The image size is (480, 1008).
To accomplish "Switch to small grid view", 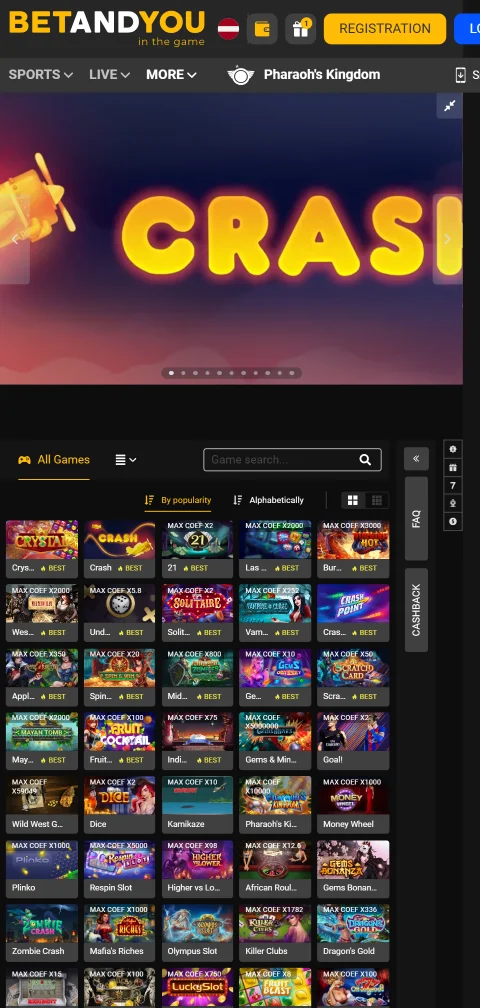I will pyautogui.click(x=377, y=500).
